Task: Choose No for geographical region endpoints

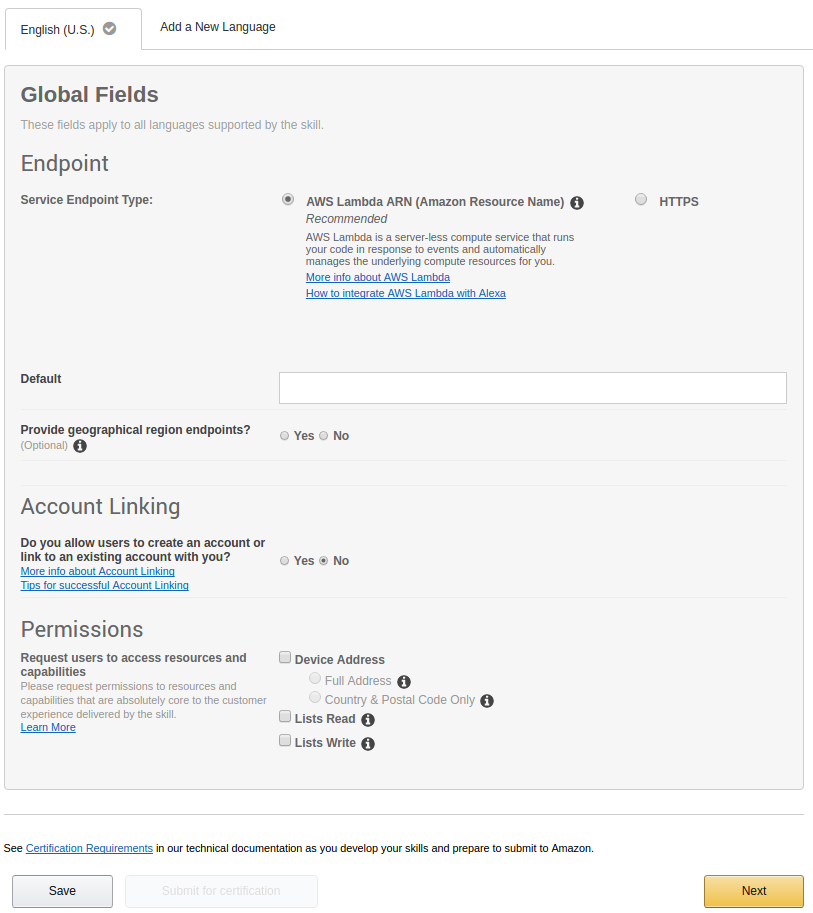Action: tap(324, 436)
